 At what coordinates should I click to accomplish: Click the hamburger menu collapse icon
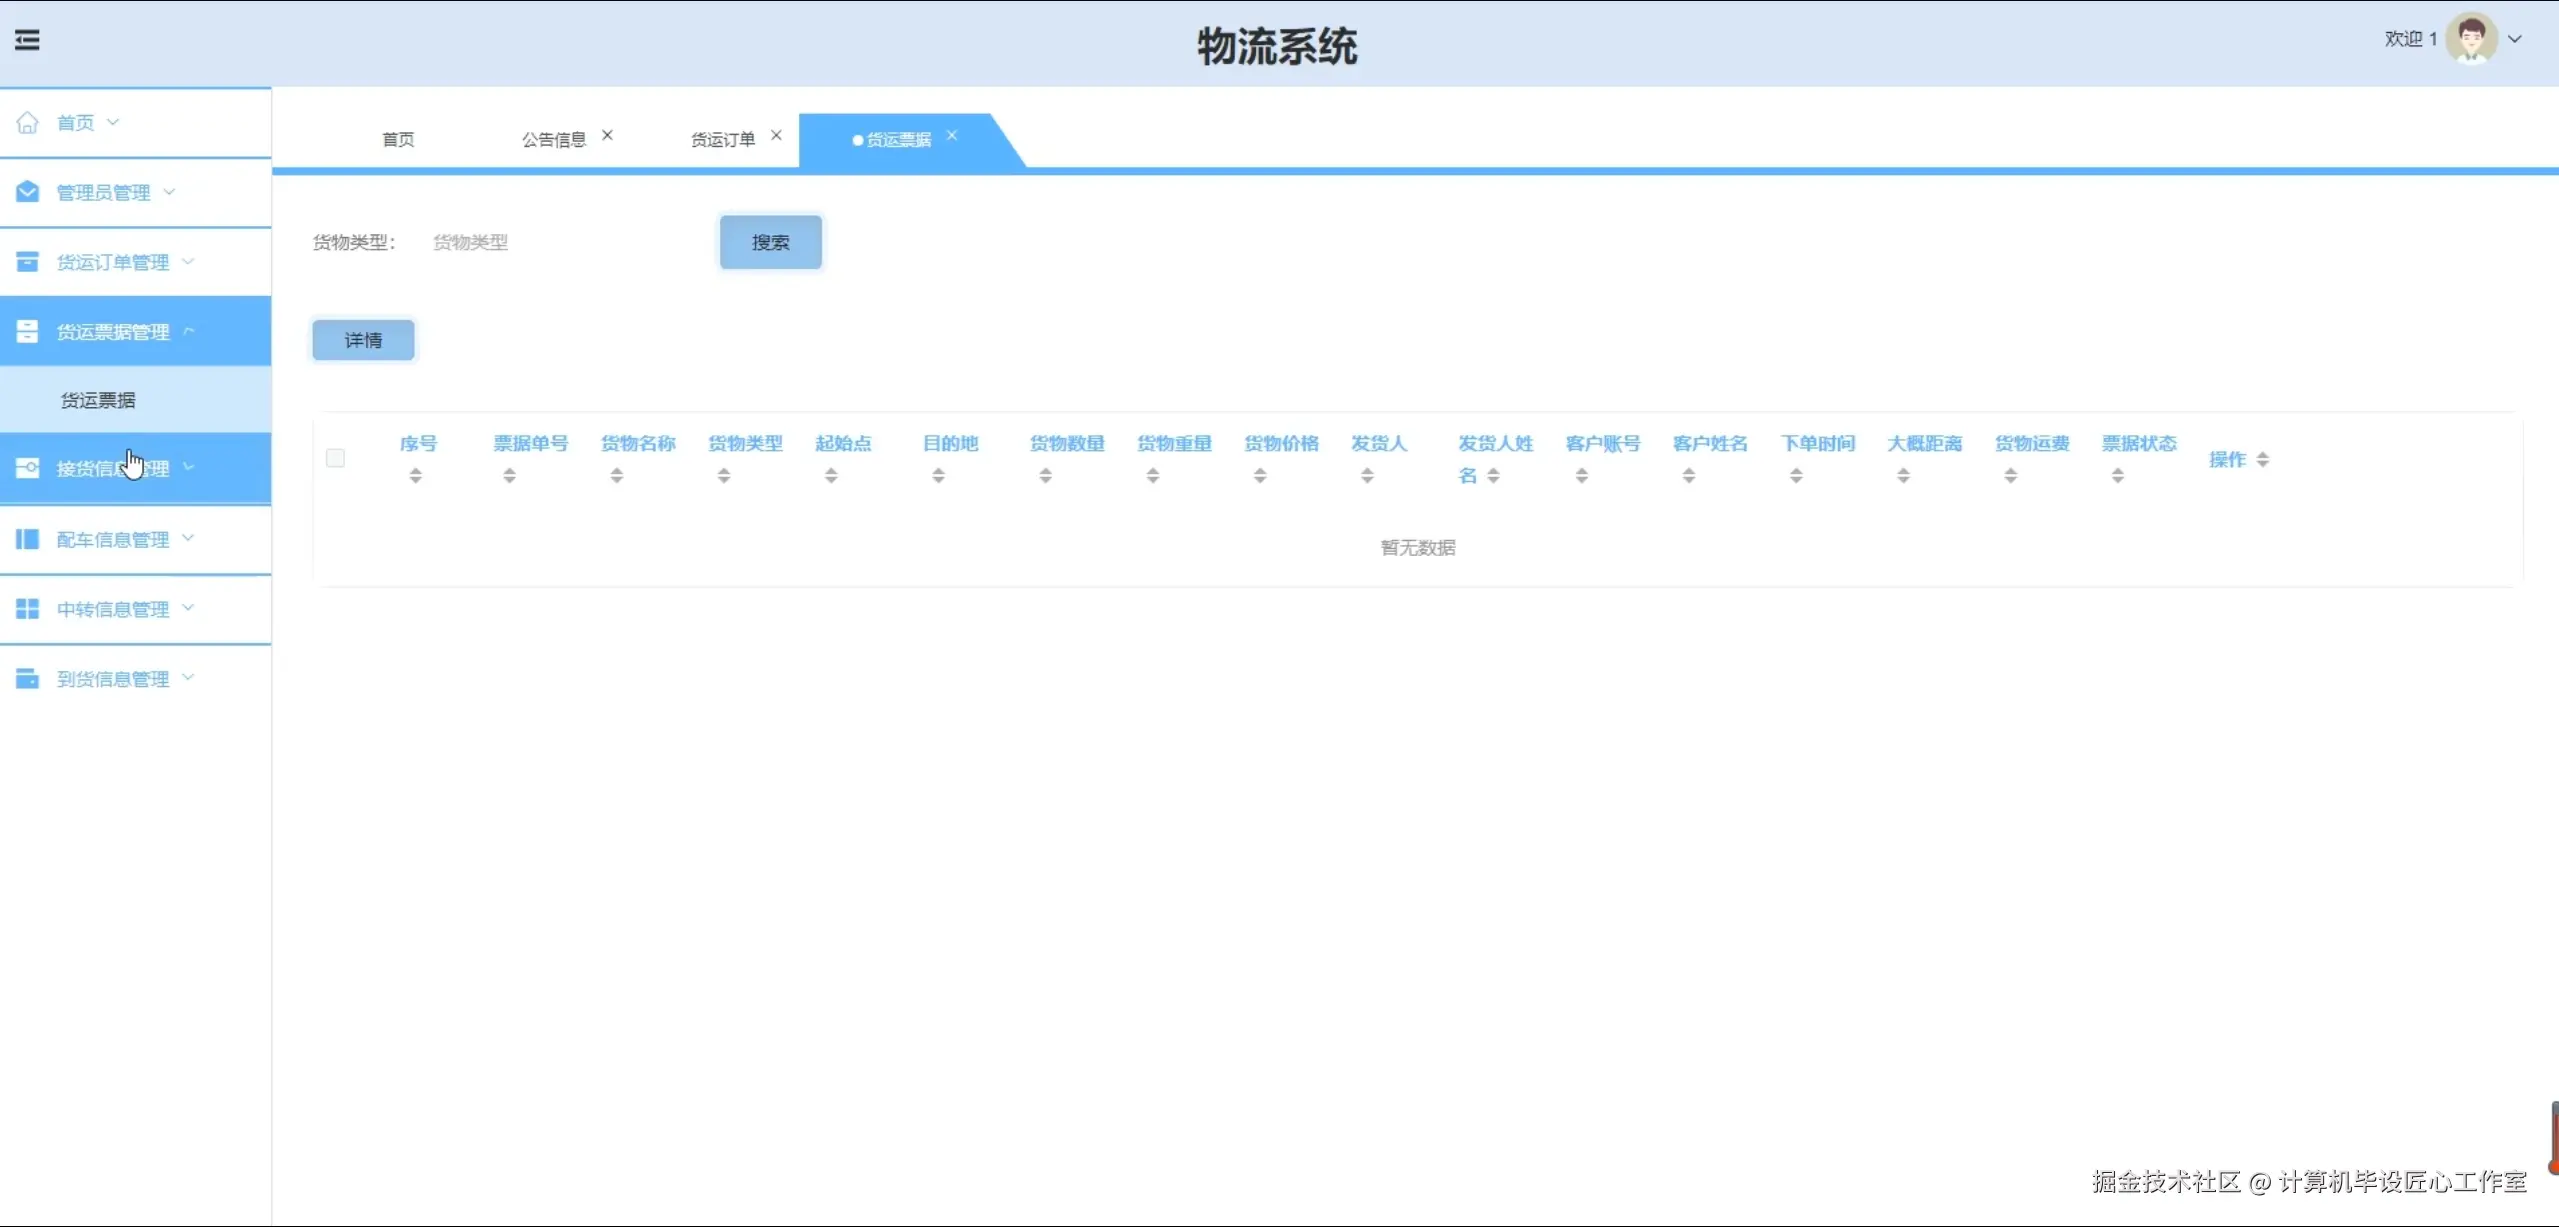click(27, 40)
